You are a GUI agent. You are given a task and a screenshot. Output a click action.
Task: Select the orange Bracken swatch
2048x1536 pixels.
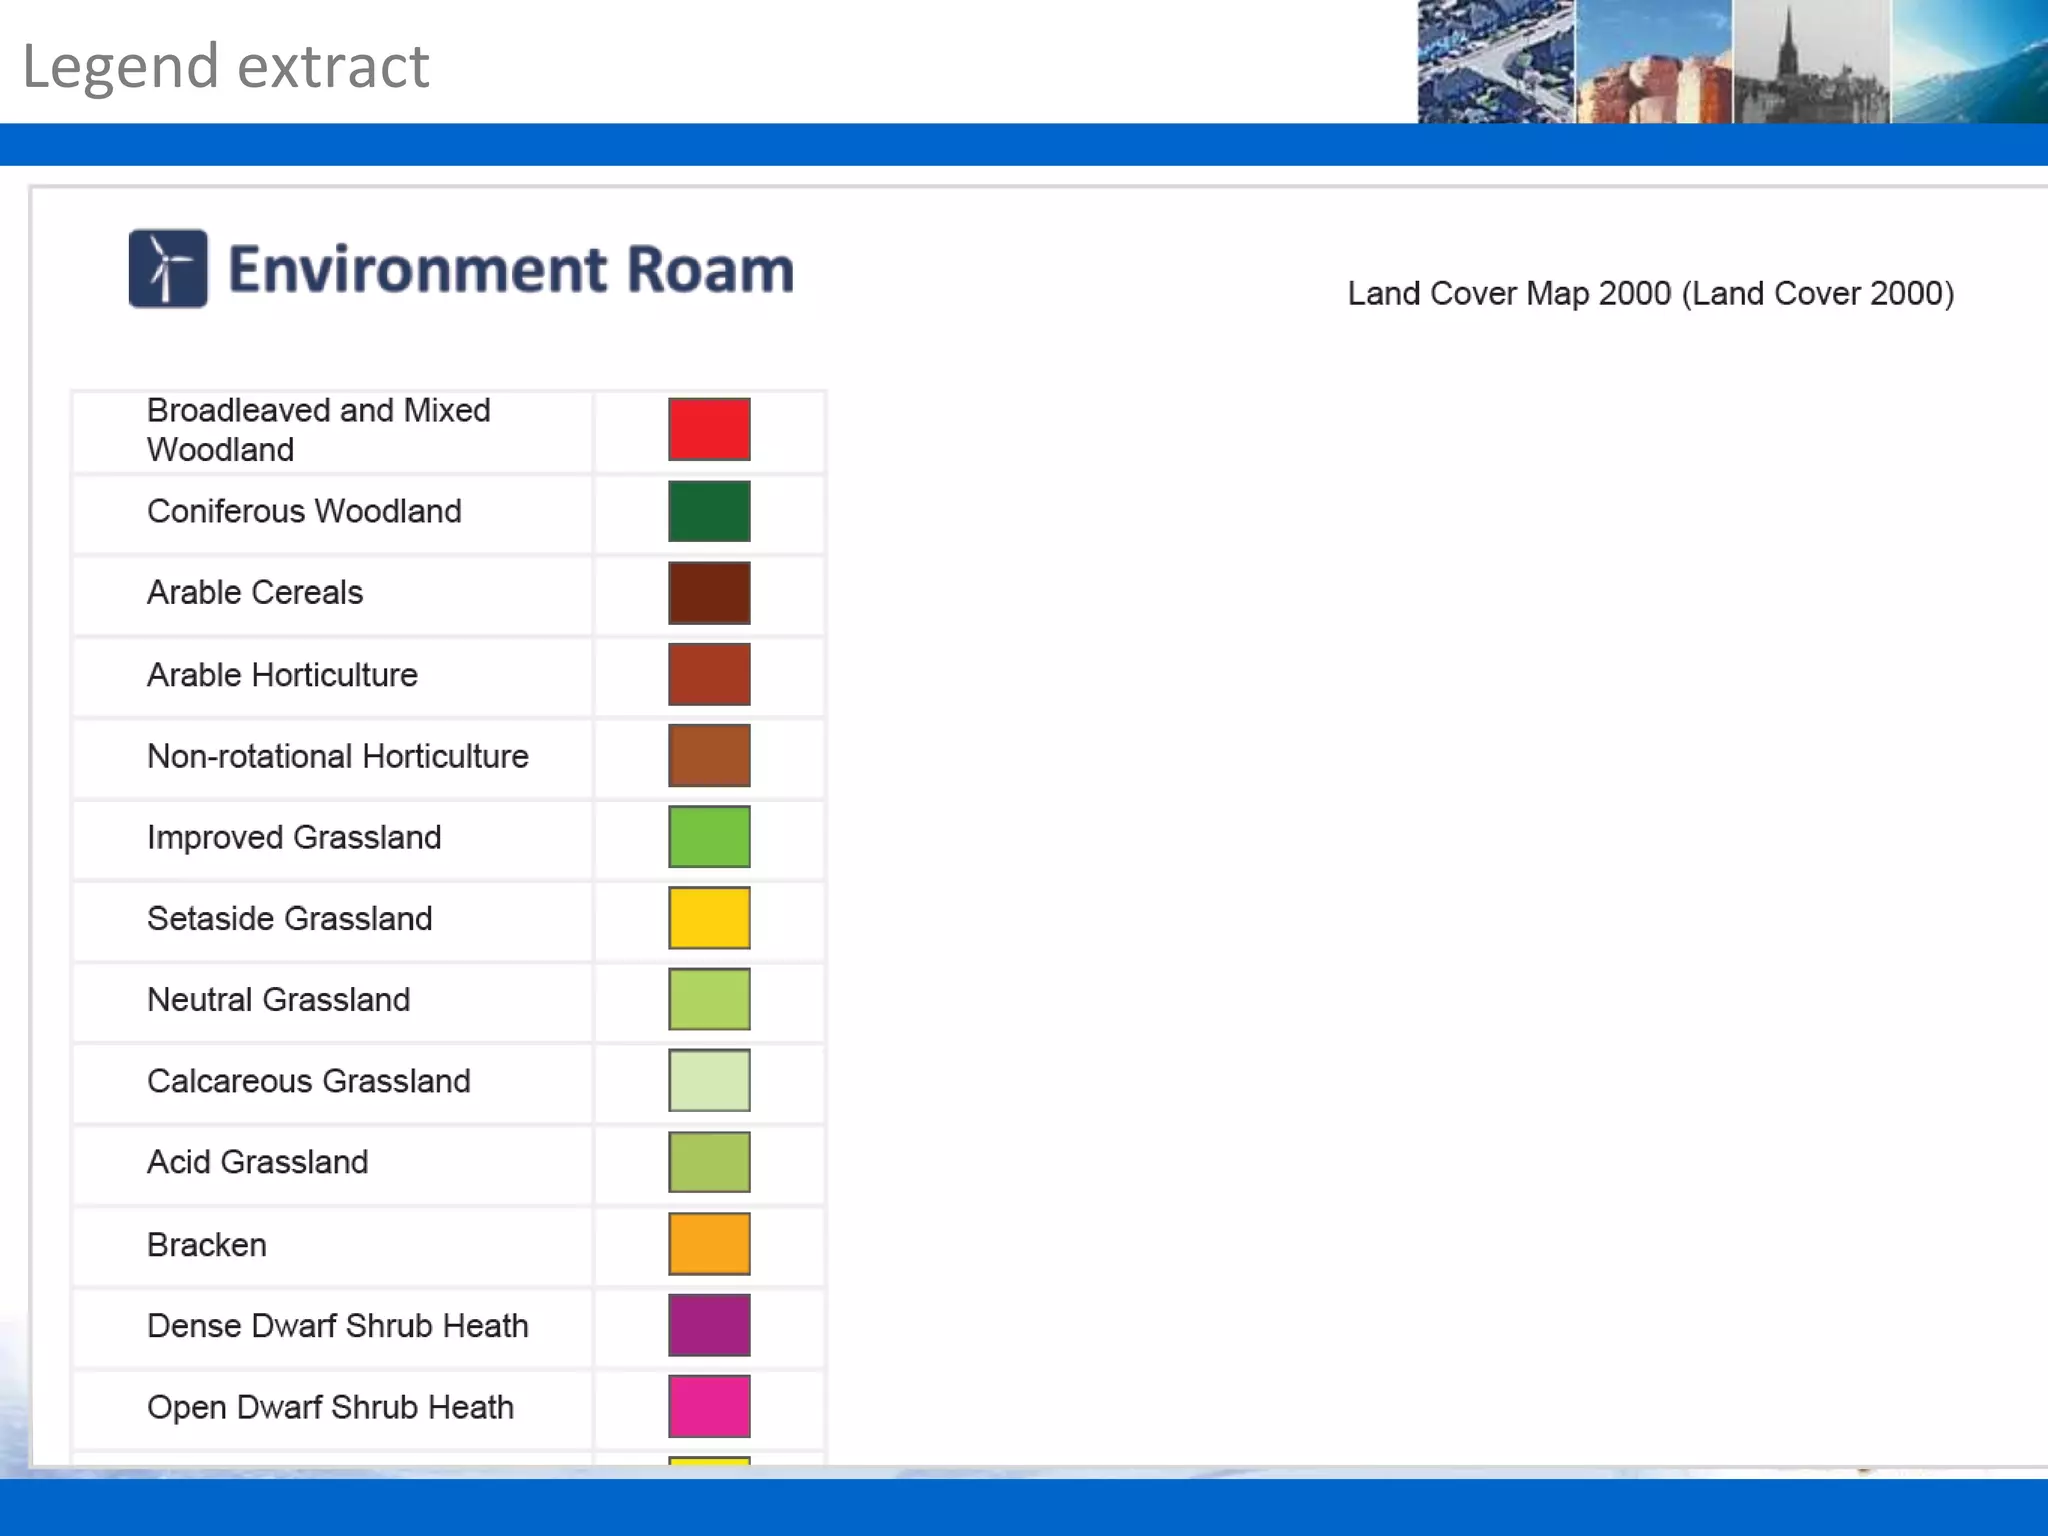pos(709,1244)
